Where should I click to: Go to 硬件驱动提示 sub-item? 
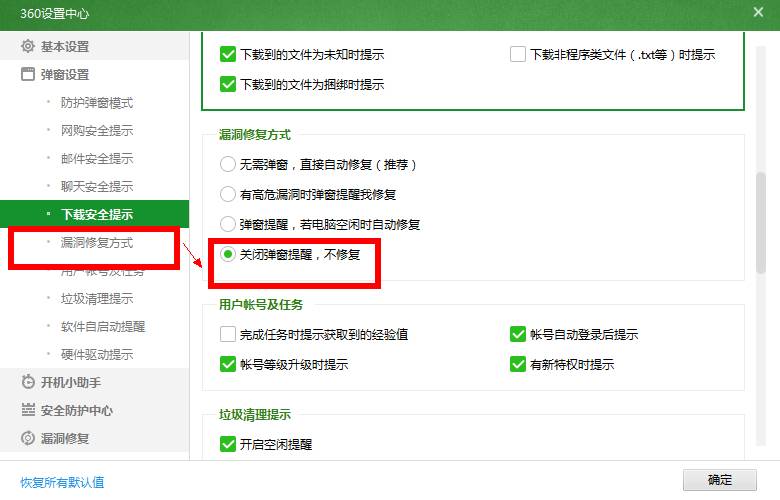click(97, 354)
